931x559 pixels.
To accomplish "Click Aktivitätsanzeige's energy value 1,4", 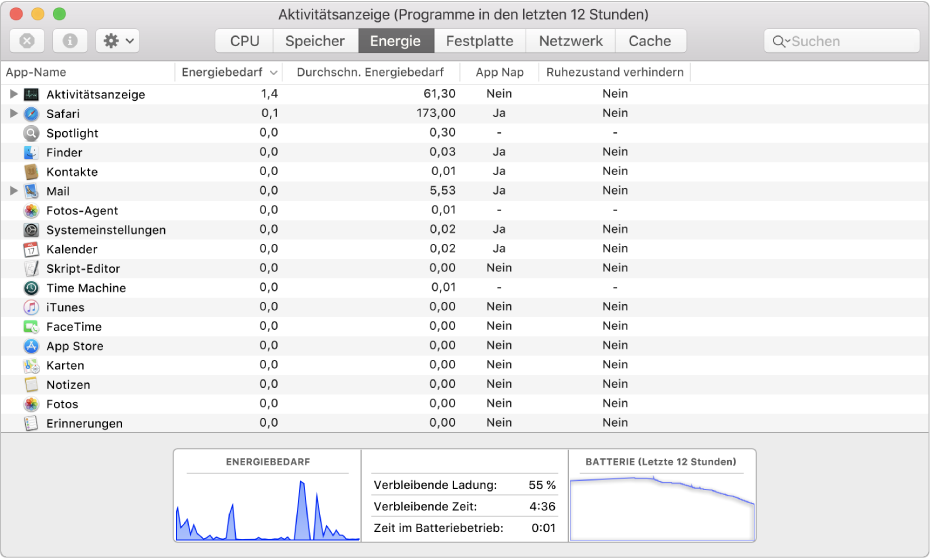I will point(269,93).
